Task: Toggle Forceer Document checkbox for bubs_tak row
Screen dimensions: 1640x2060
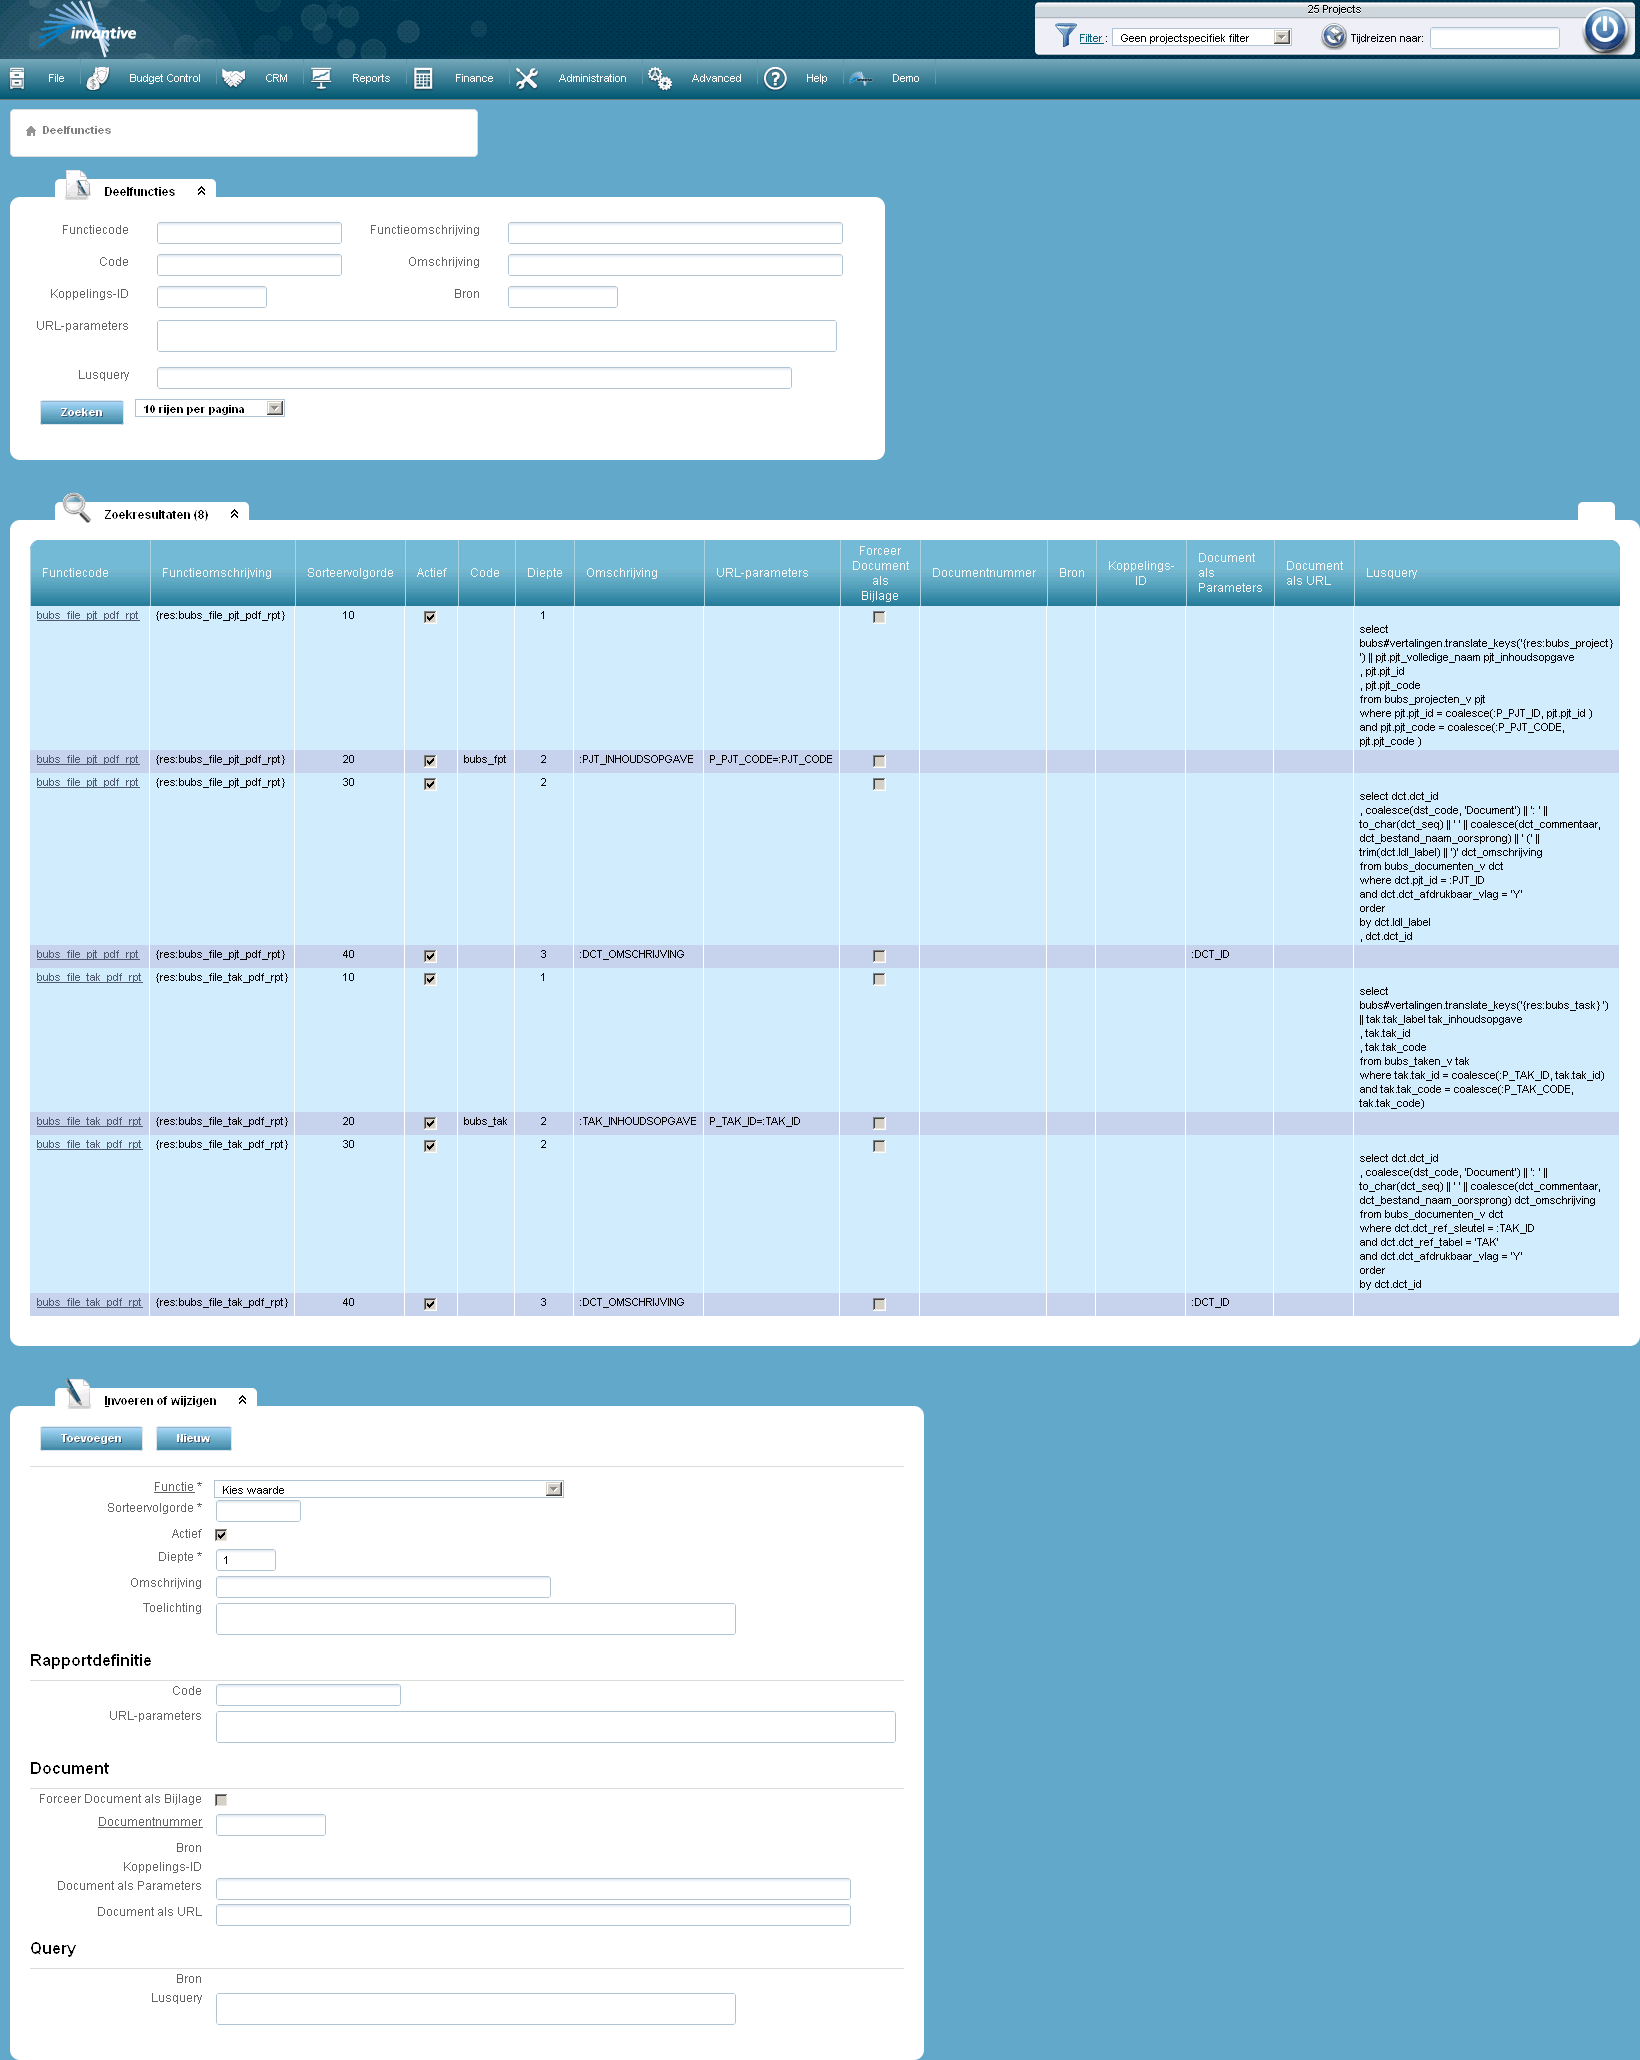Action: [879, 1123]
